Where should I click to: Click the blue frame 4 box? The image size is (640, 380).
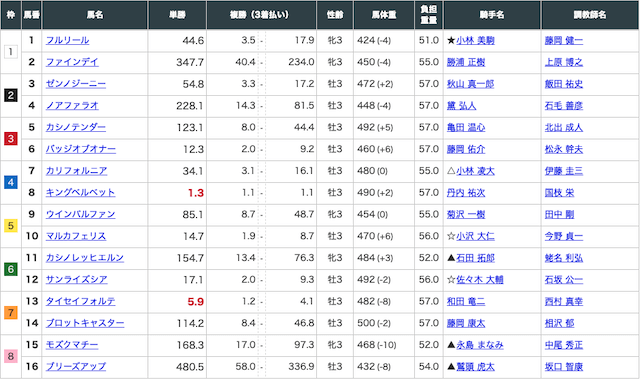11,182
